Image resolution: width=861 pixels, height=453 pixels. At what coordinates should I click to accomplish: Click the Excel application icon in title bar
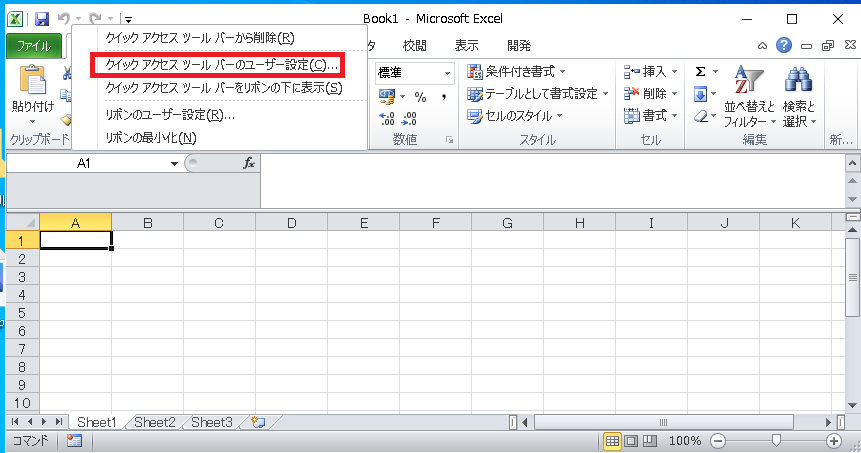(15, 19)
